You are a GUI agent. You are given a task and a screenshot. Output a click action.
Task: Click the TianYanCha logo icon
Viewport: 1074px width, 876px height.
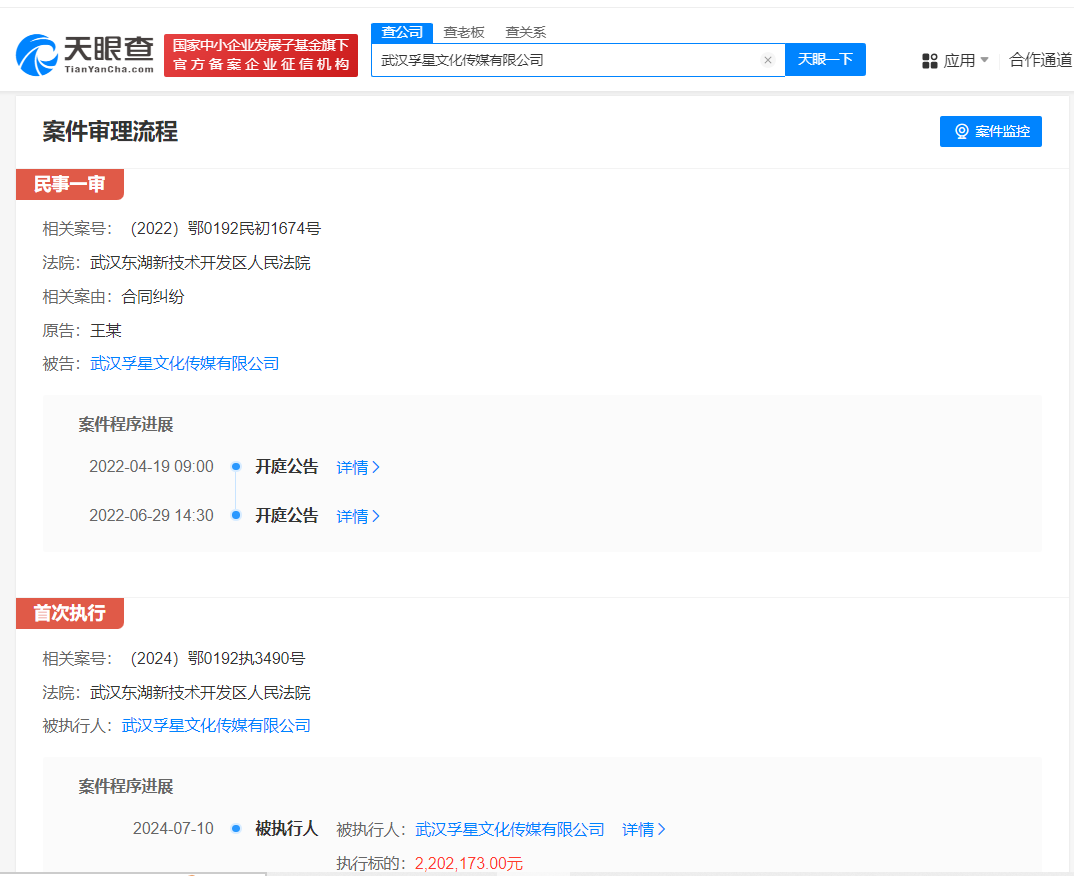click(x=37, y=55)
